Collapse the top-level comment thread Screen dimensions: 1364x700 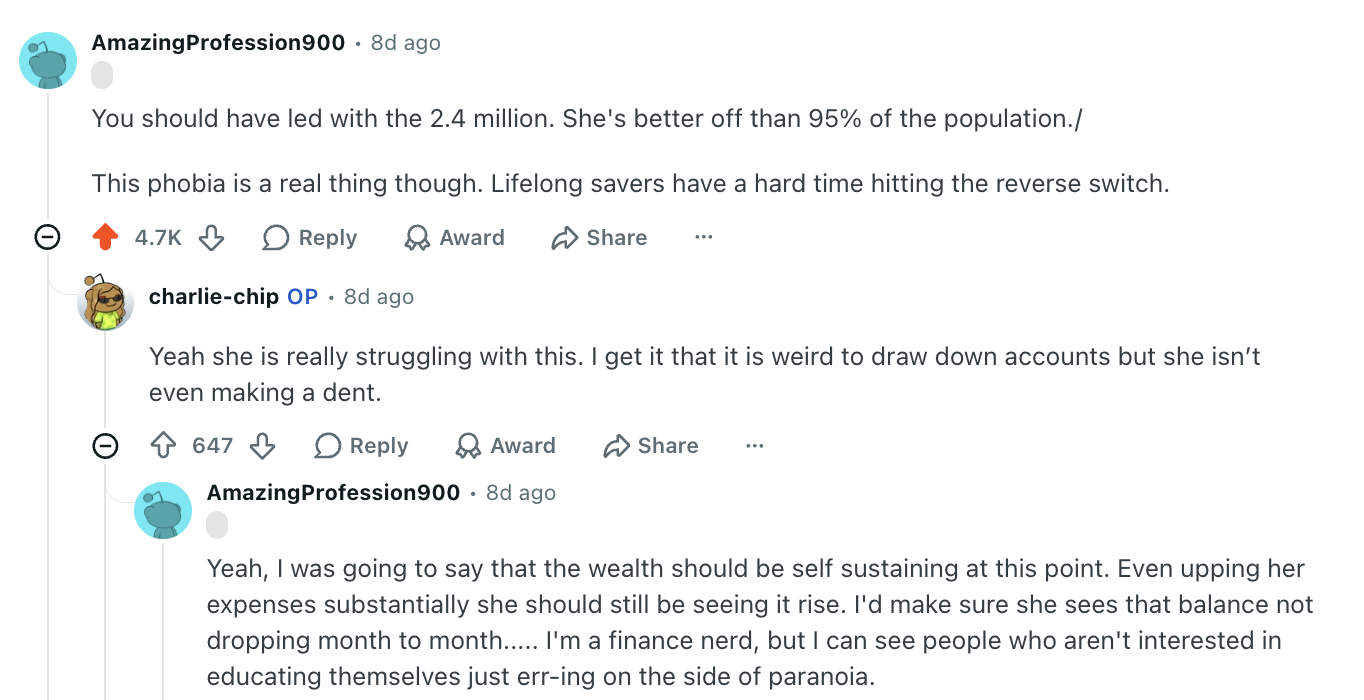(x=47, y=238)
